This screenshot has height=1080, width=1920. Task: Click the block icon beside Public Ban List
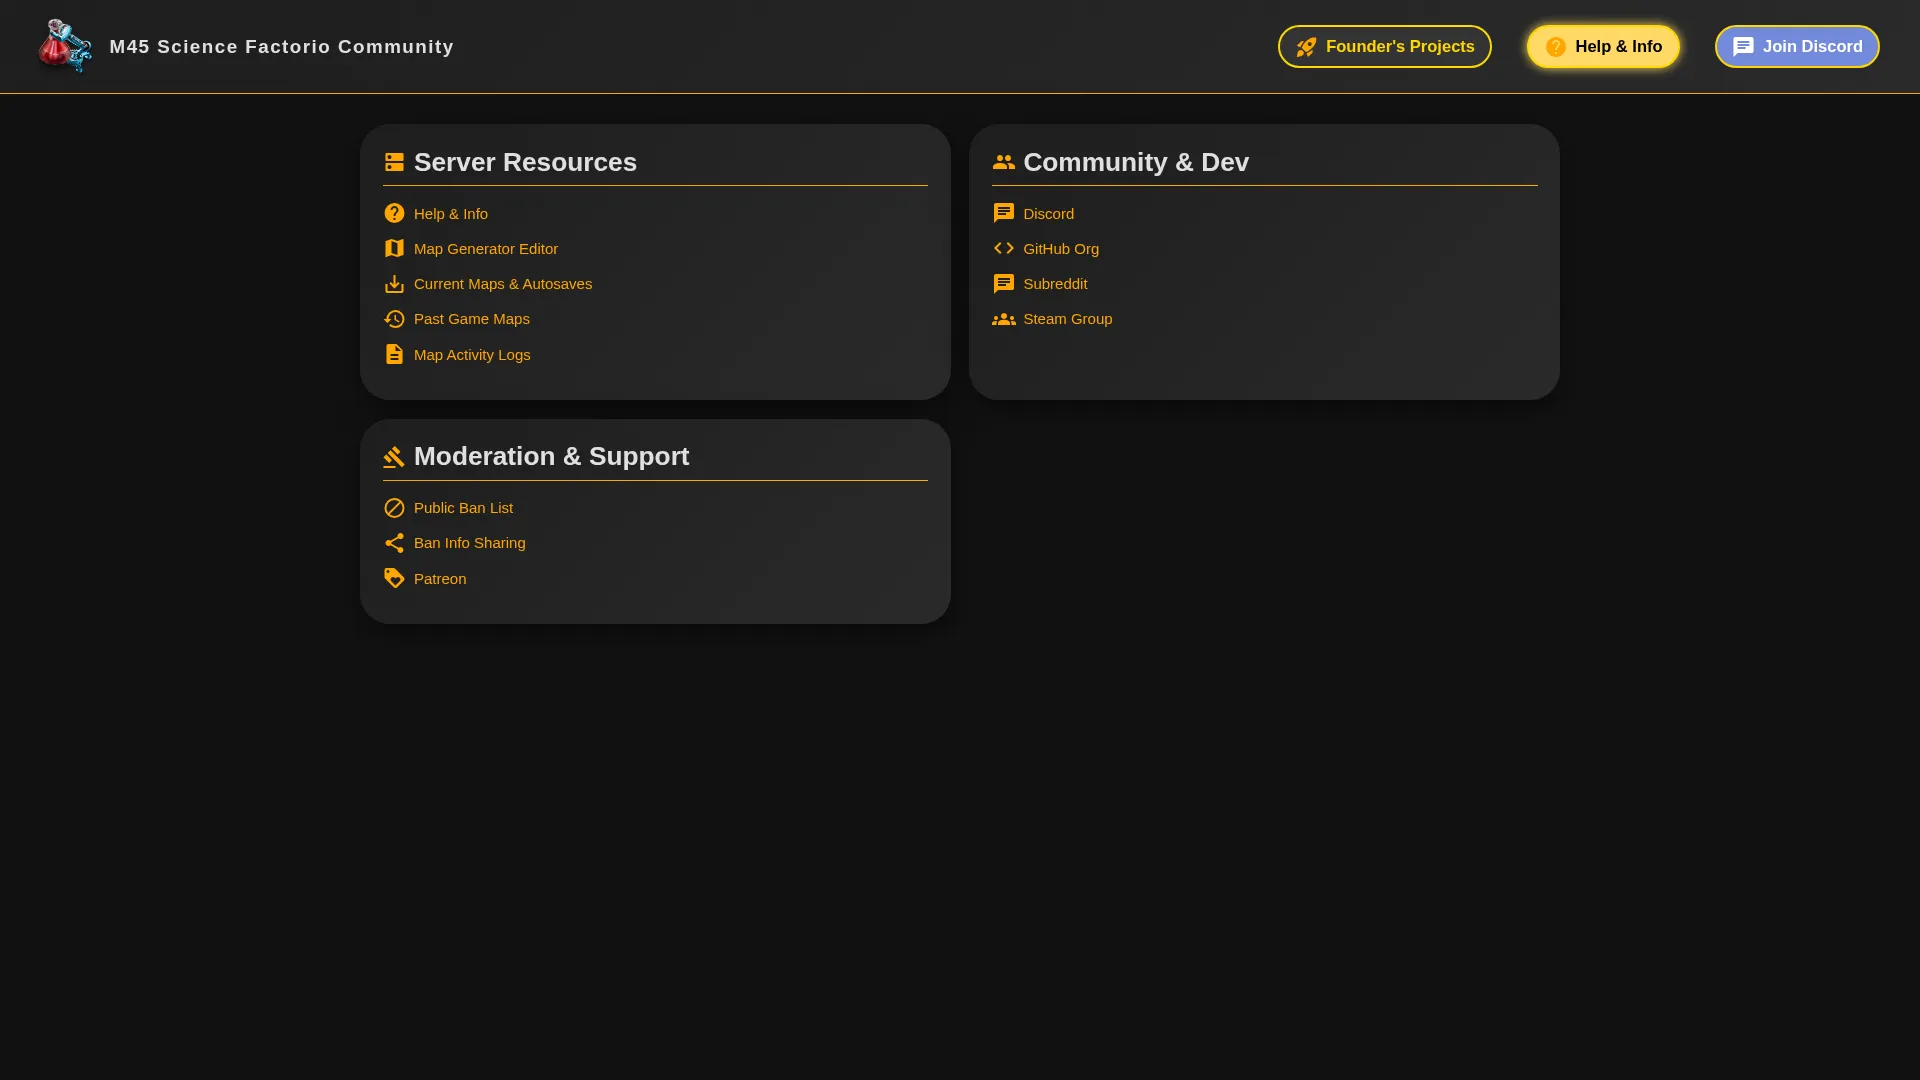[x=394, y=508]
